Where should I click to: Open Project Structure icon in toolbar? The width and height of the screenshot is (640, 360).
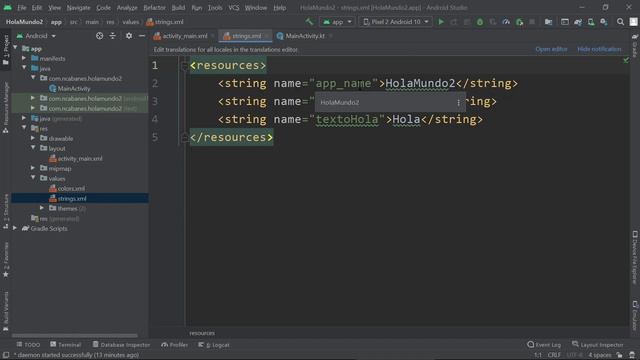coord(548,22)
